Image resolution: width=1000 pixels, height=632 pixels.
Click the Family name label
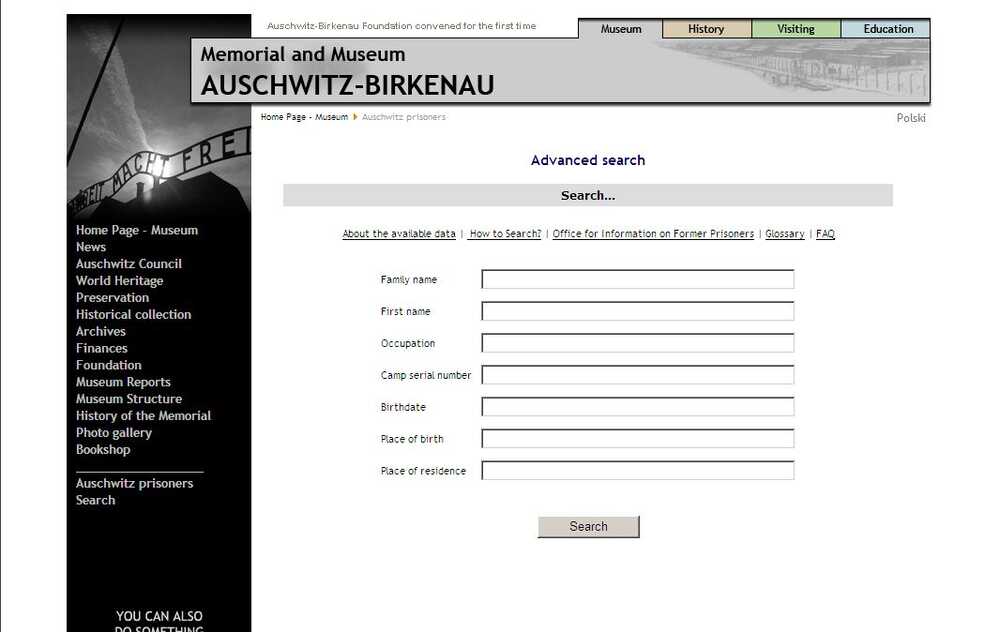(409, 280)
